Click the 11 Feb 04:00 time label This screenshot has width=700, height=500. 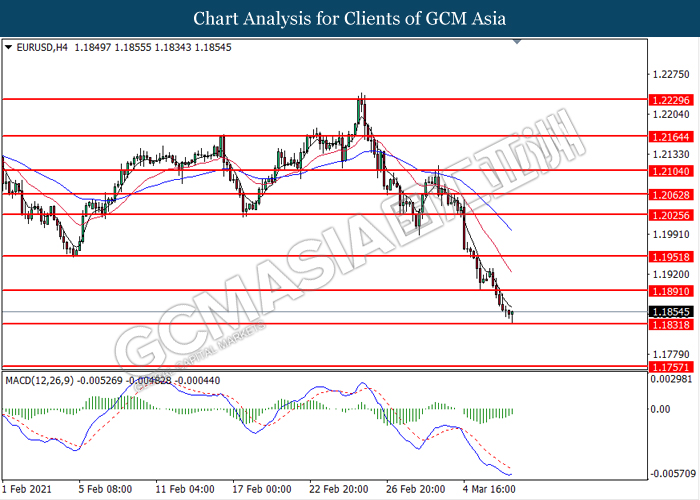tap(185, 489)
